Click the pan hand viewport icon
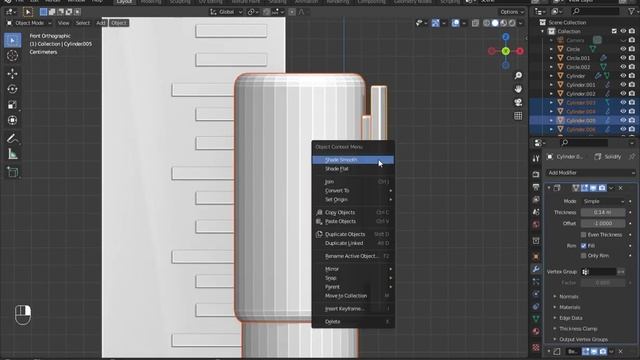Viewport: 640px width, 360px height. point(518,89)
